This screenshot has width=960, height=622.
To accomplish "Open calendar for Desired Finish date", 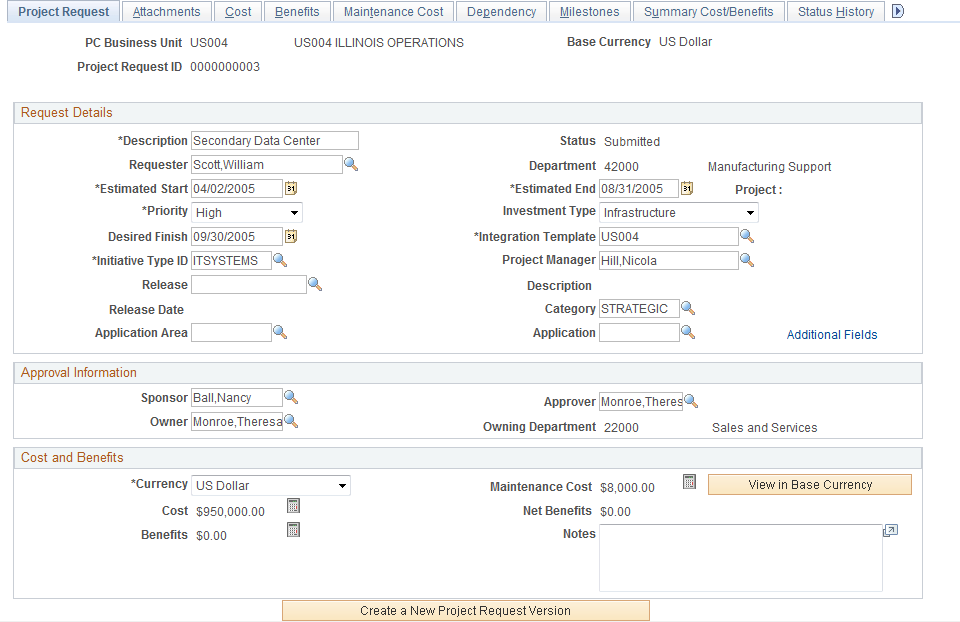I will point(291,236).
